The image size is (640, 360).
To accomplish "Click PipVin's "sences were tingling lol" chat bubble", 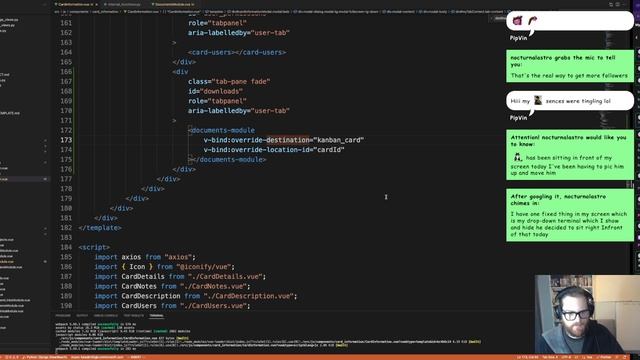I will 570,101.
